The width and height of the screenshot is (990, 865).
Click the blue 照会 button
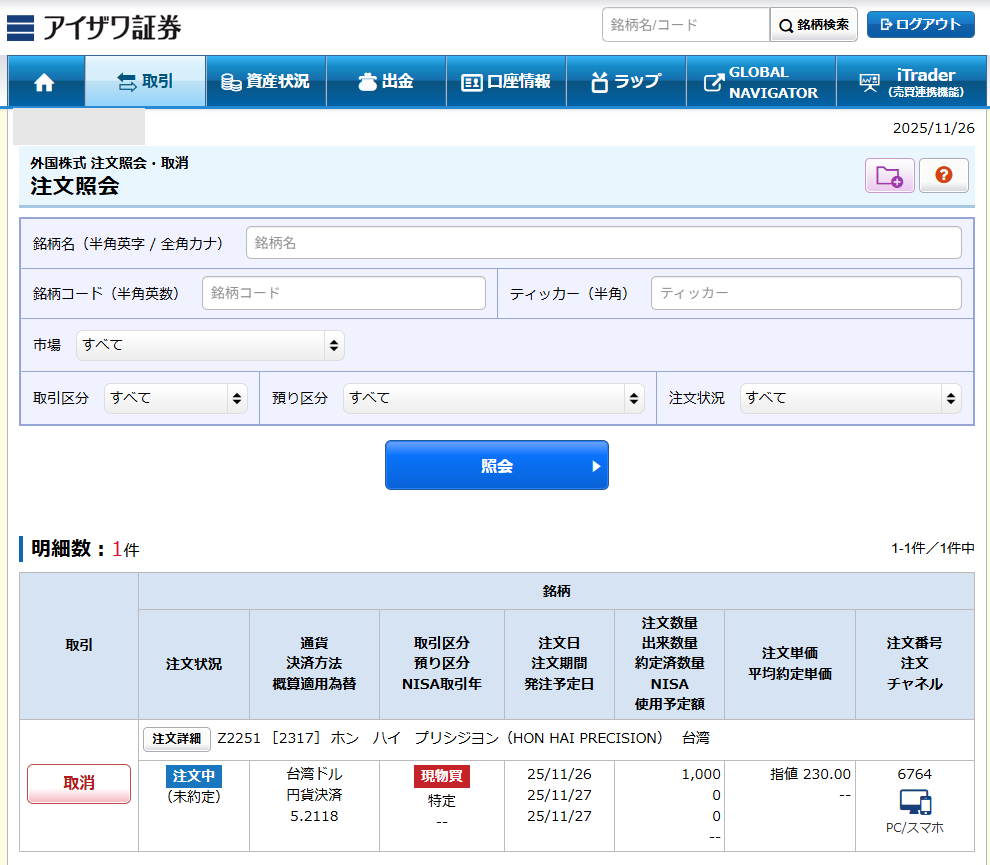point(497,465)
